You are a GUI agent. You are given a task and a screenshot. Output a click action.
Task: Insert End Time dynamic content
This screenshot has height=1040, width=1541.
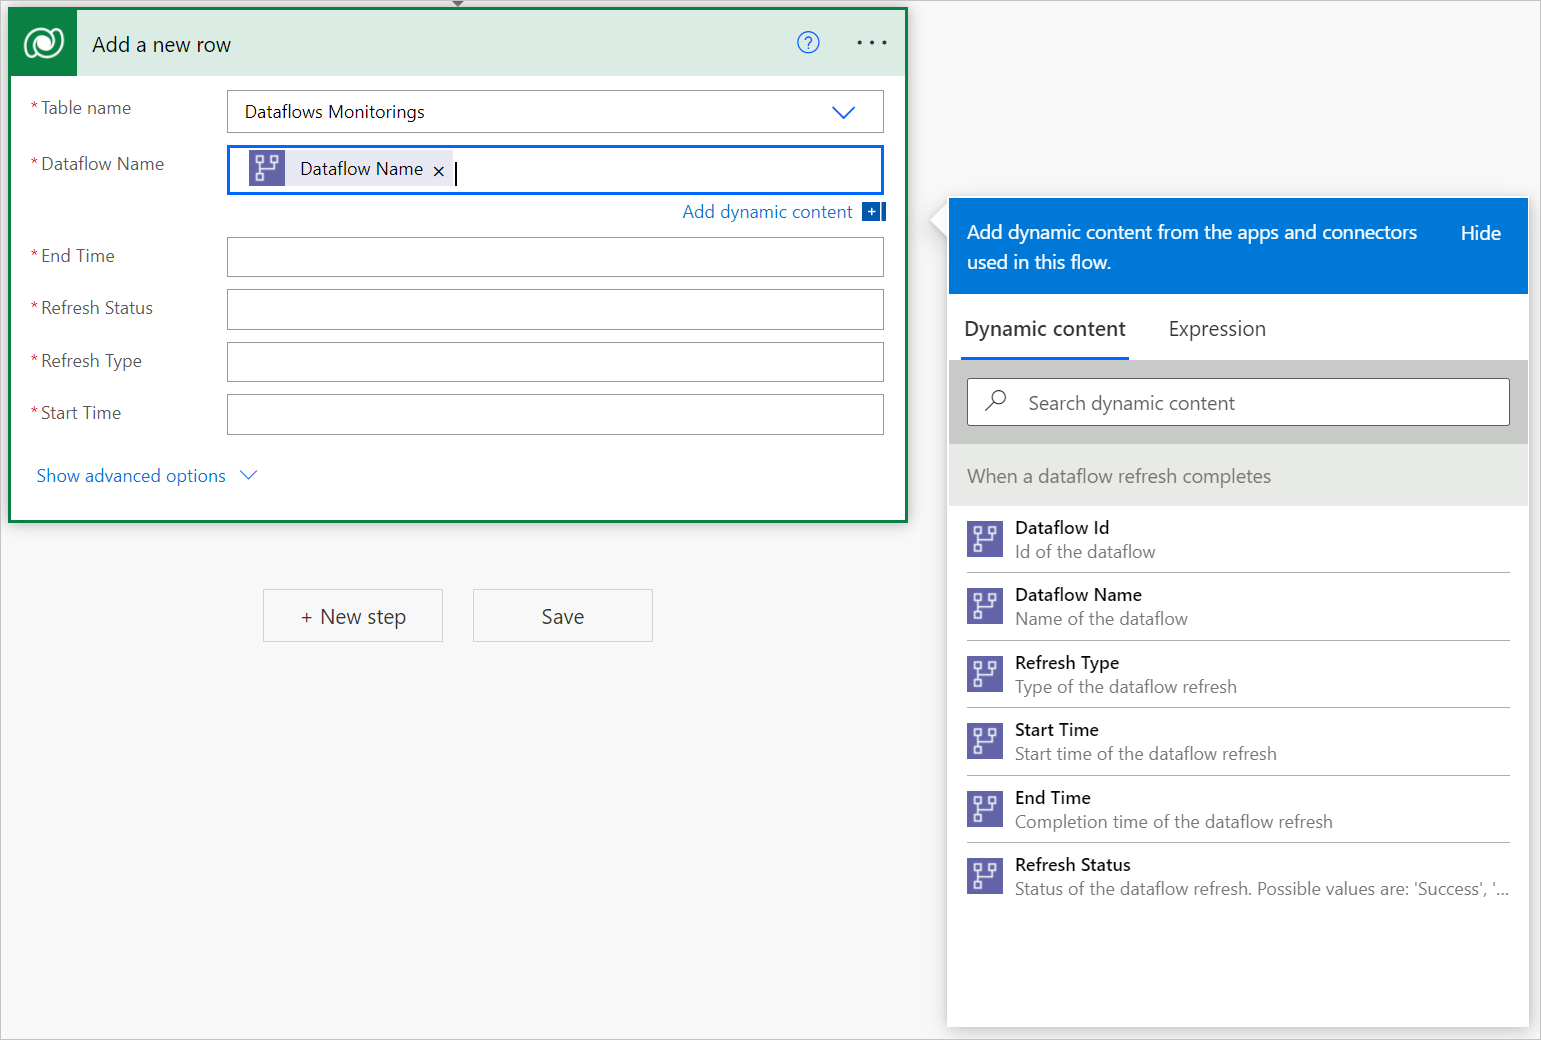click(1237, 809)
